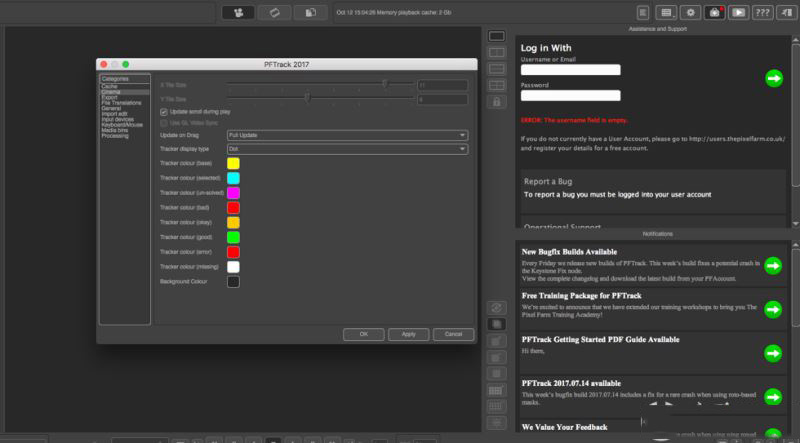Viewport: 800px width, 443px height.
Task: Change okay tracker colour orange swatch
Action: 233,223
